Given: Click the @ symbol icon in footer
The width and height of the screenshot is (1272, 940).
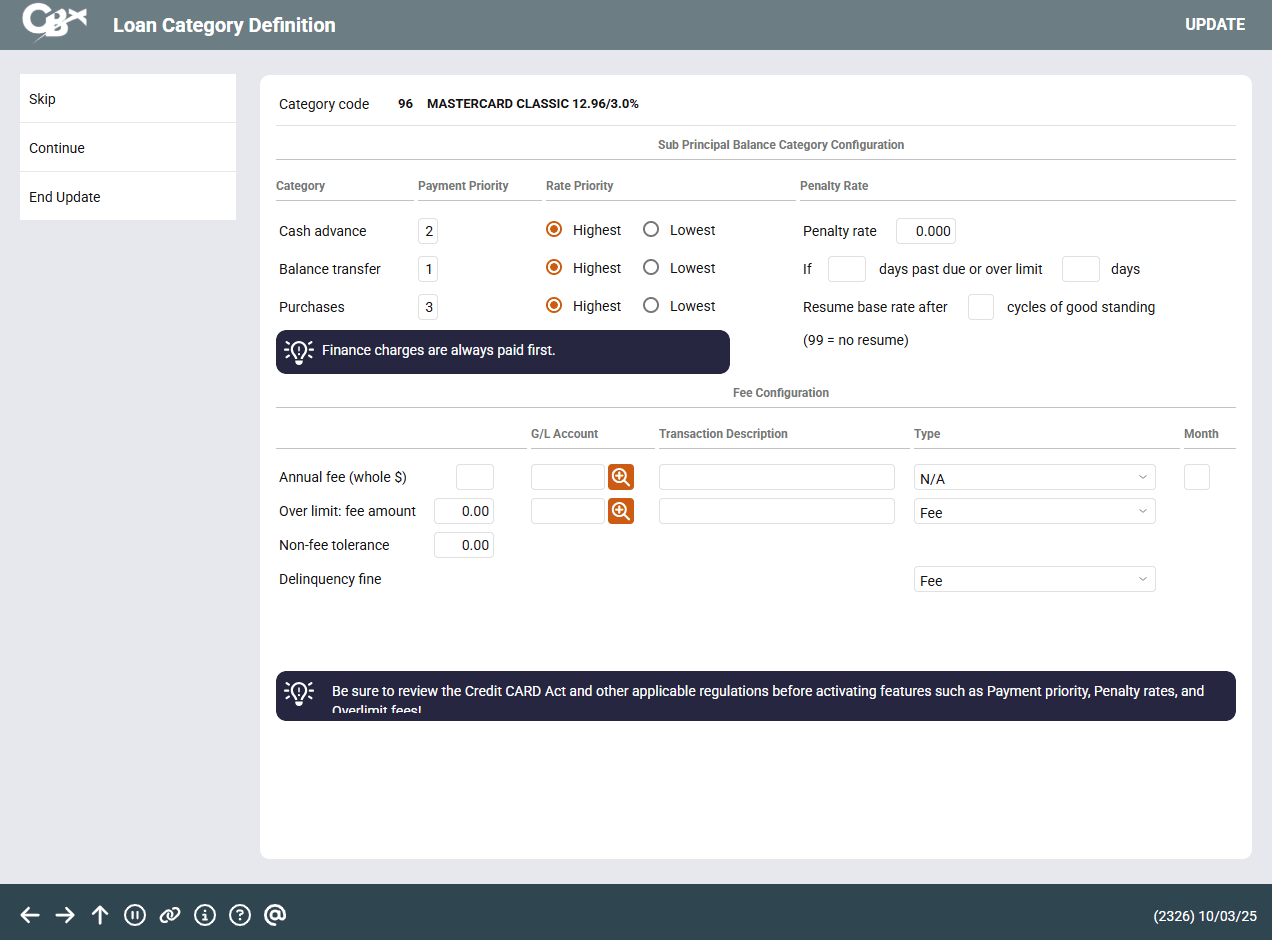Looking at the screenshot, I should click(276, 915).
